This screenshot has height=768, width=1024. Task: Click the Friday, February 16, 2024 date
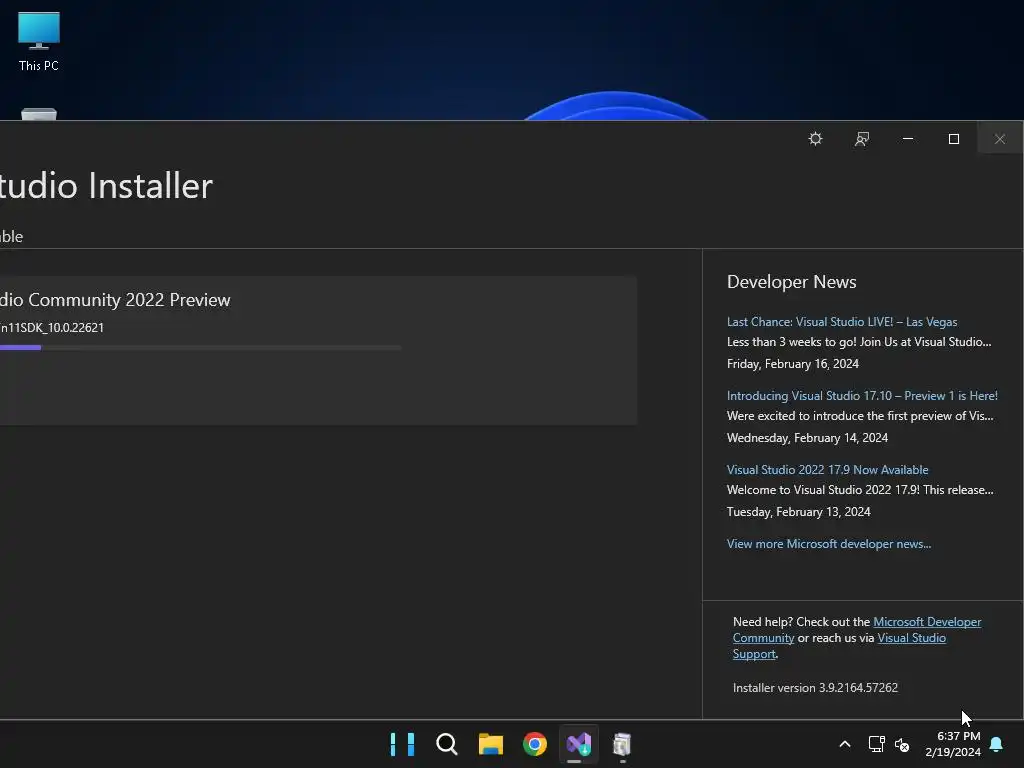pyautogui.click(x=793, y=364)
